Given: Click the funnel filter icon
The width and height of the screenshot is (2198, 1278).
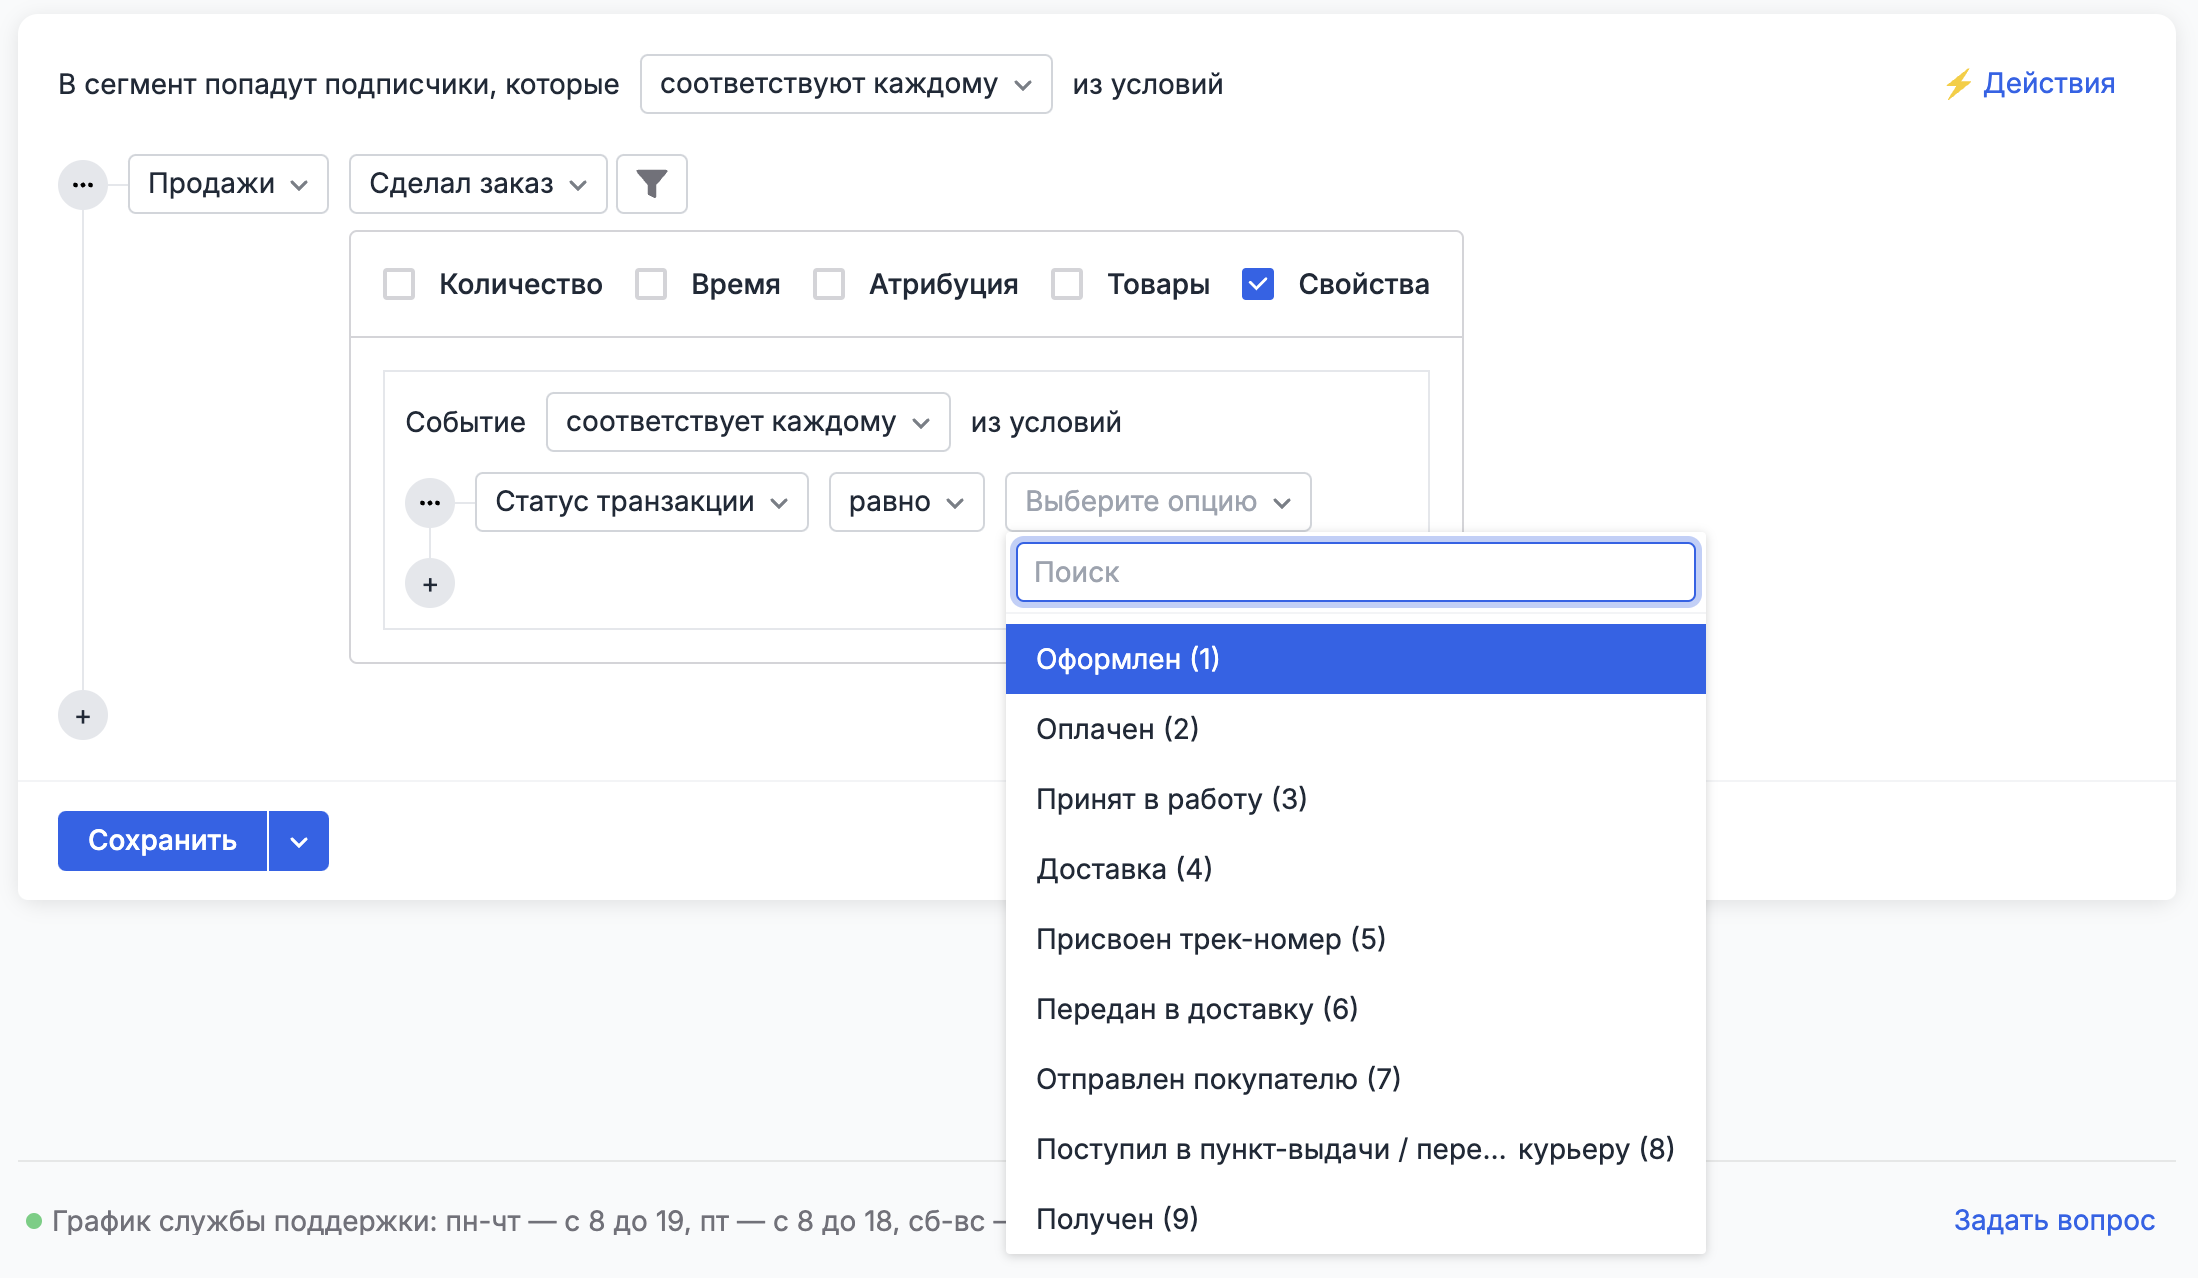Looking at the screenshot, I should coord(651,184).
